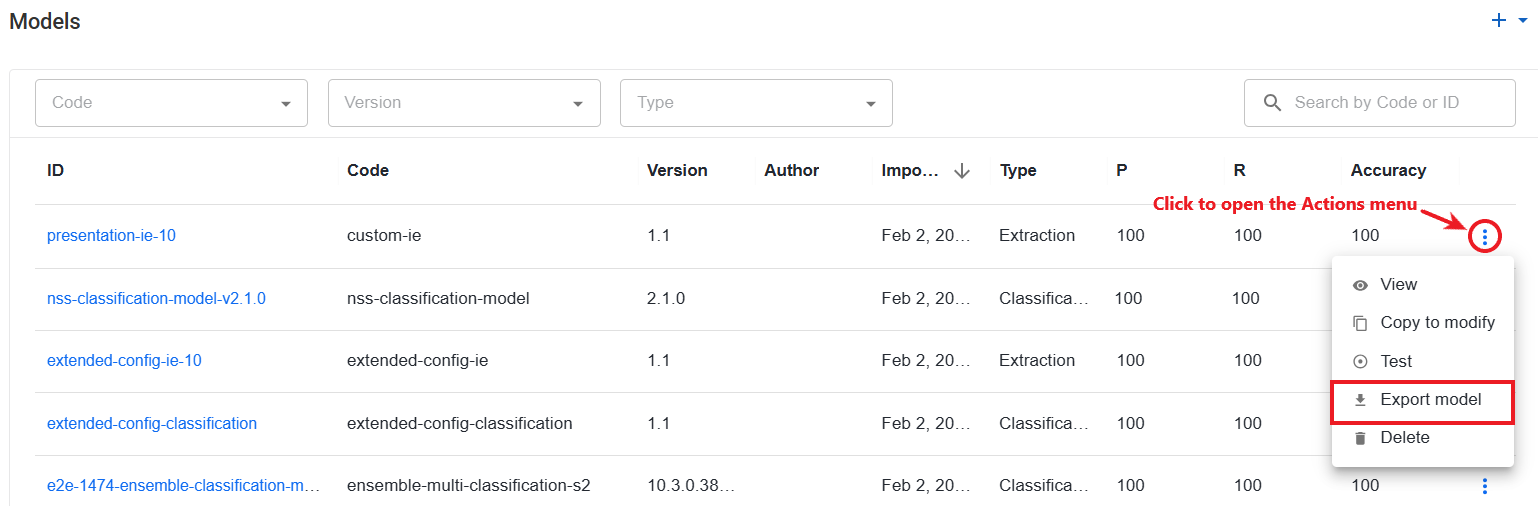1538x506 pixels.
Task: Click the download icon beside Export model
Action: tap(1360, 400)
